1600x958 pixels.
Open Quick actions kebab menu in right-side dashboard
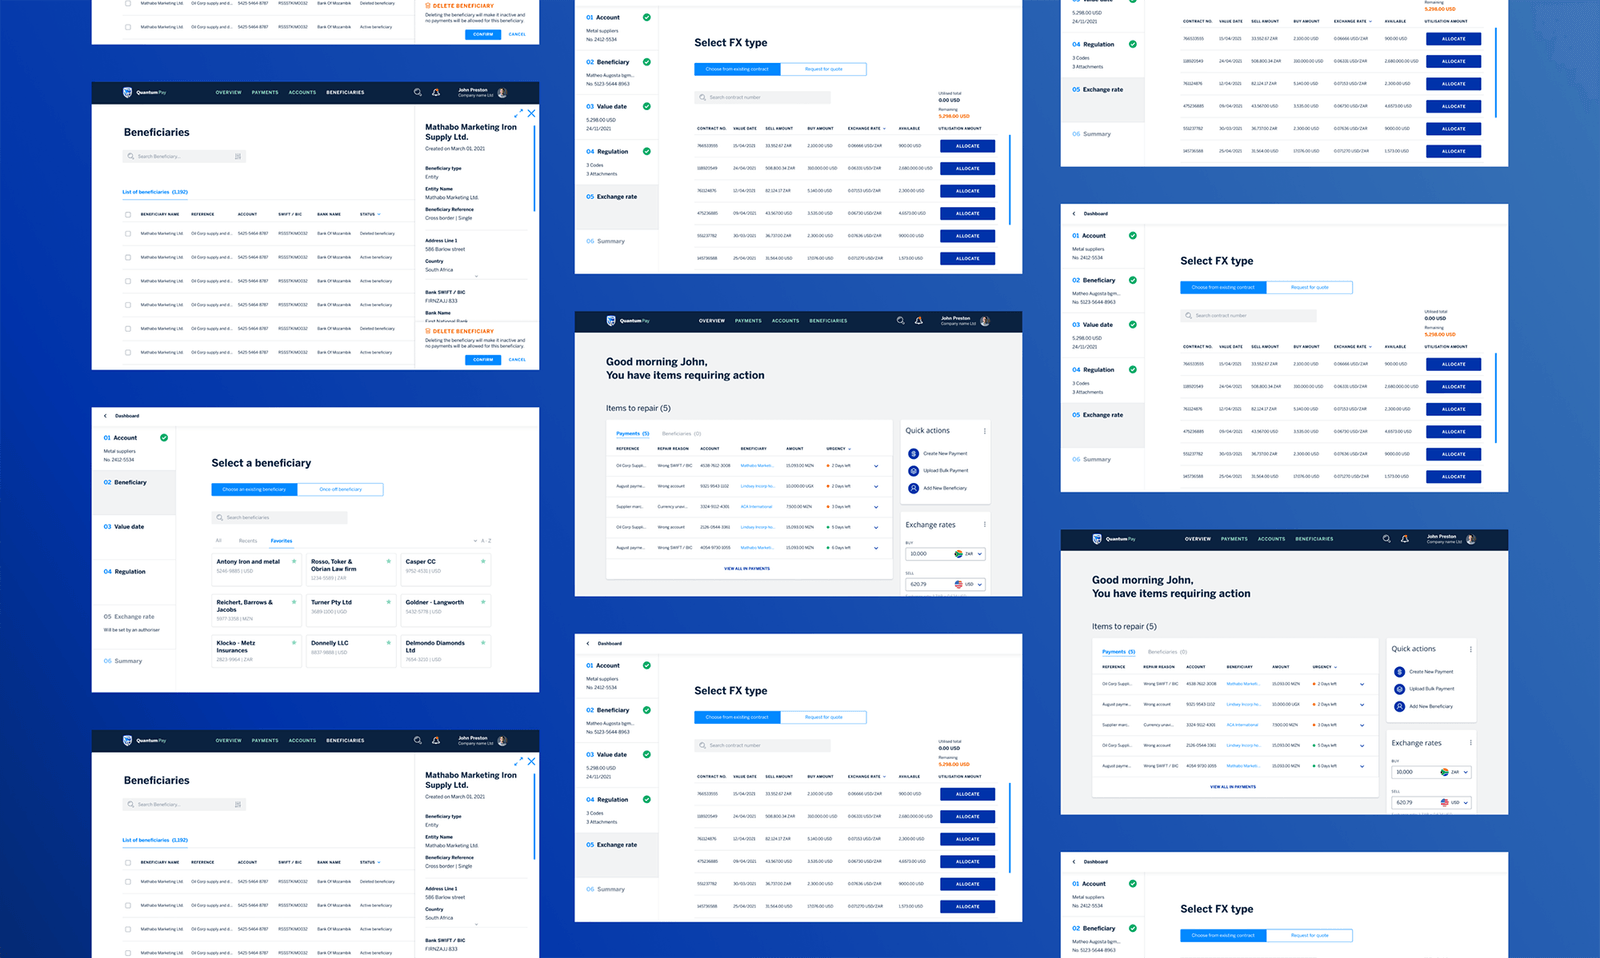1471,649
